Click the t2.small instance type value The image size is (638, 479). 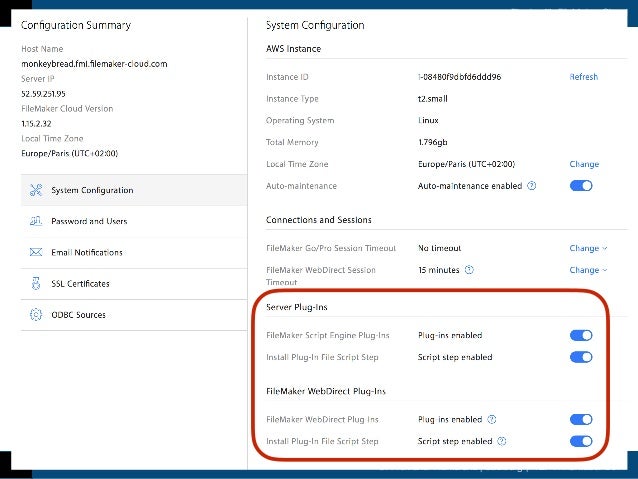pos(433,98)
